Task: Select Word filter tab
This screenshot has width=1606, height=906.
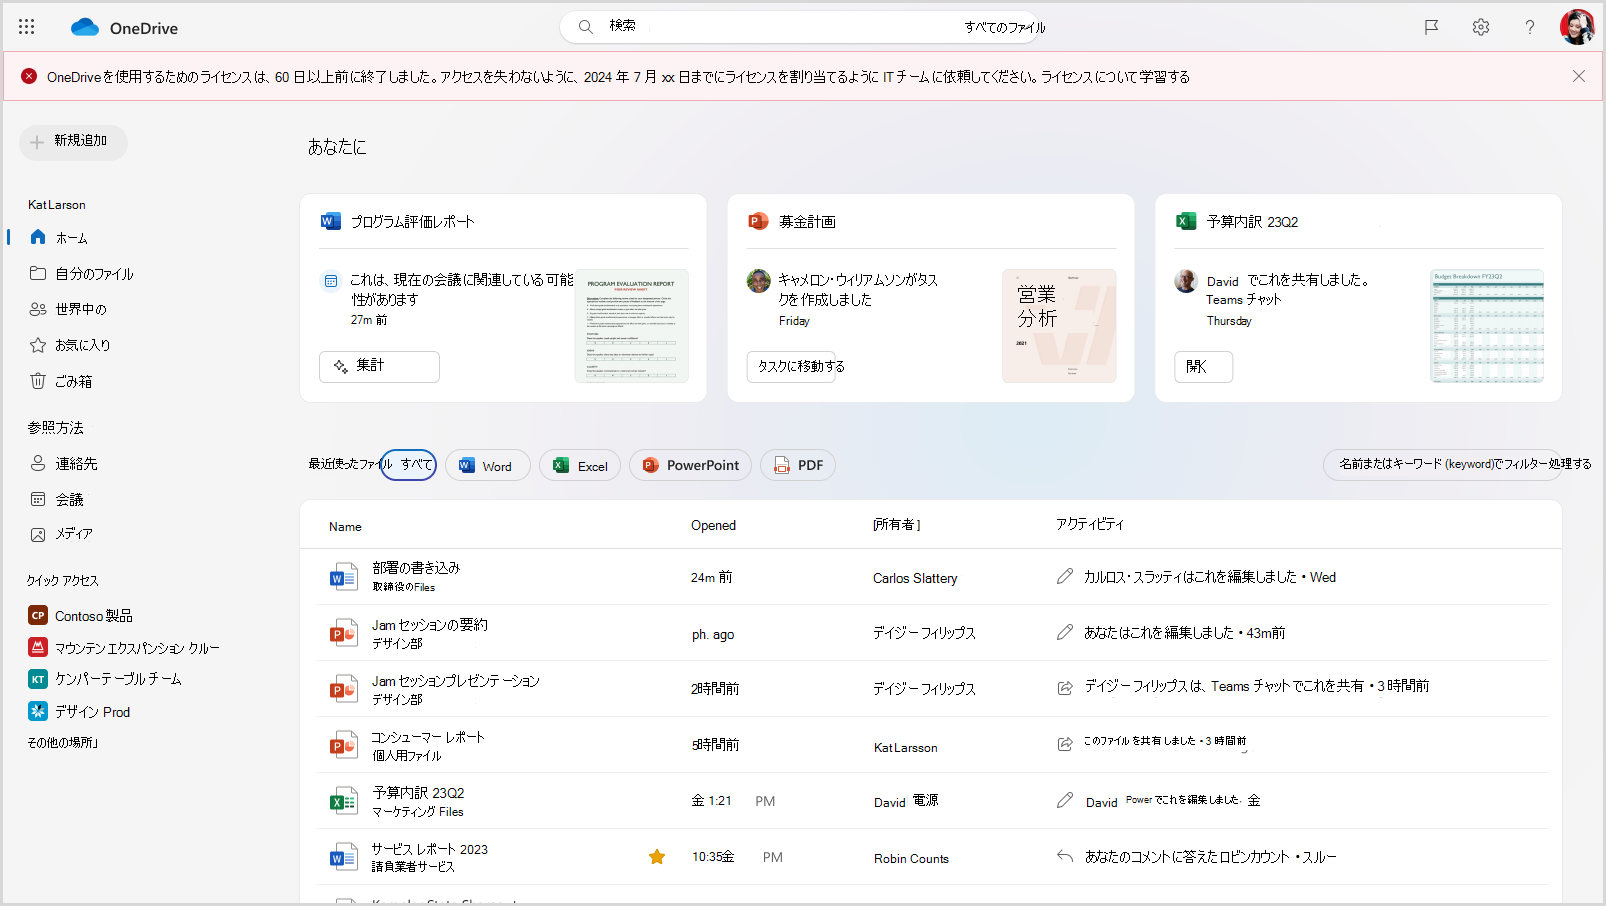Action: [487, 465]
